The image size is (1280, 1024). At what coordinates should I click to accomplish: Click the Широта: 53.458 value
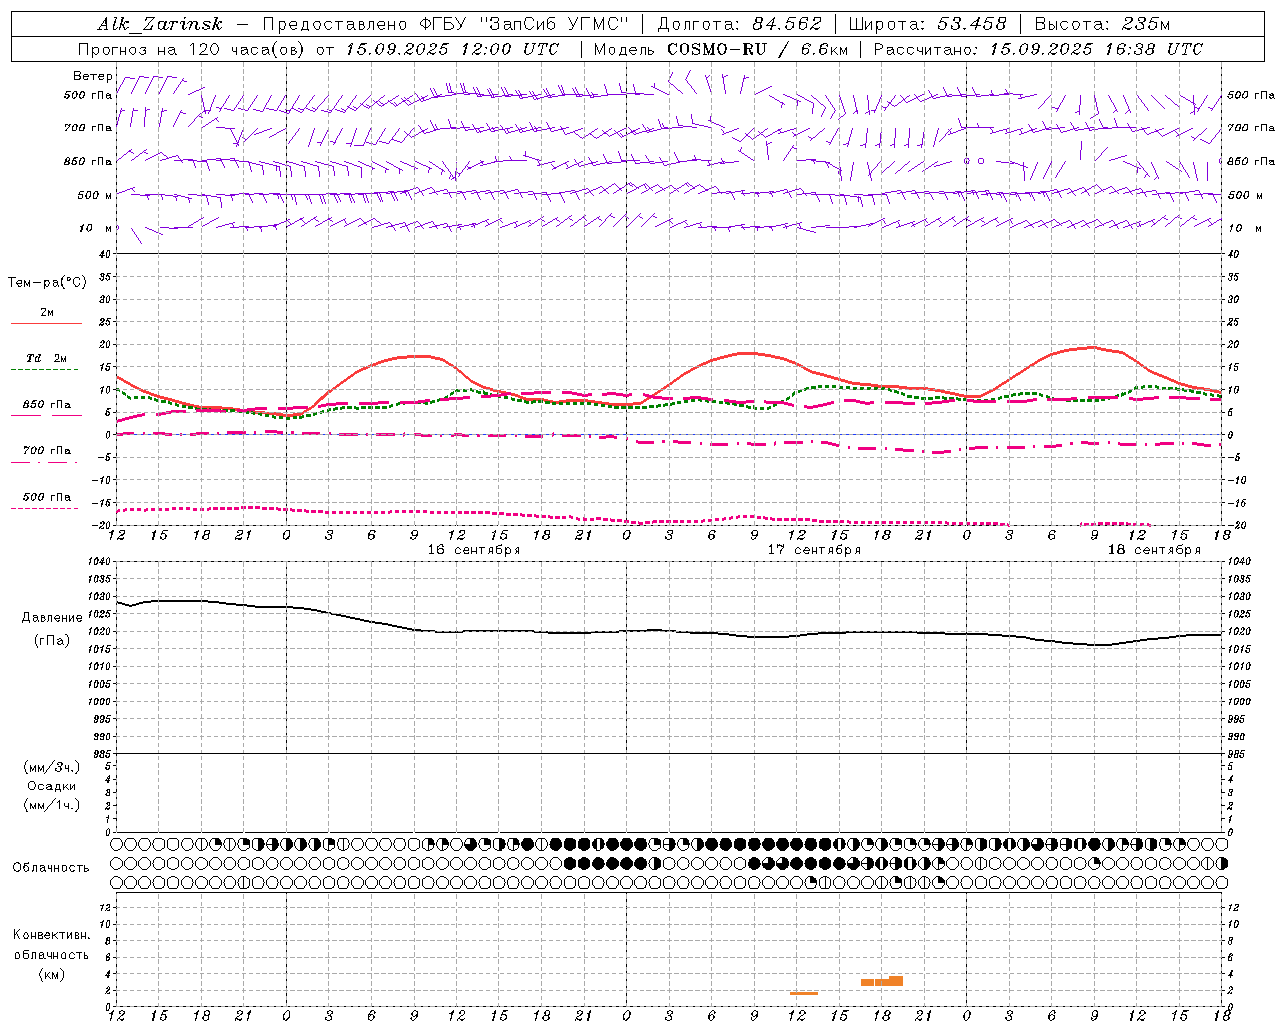tap(927, 24)
